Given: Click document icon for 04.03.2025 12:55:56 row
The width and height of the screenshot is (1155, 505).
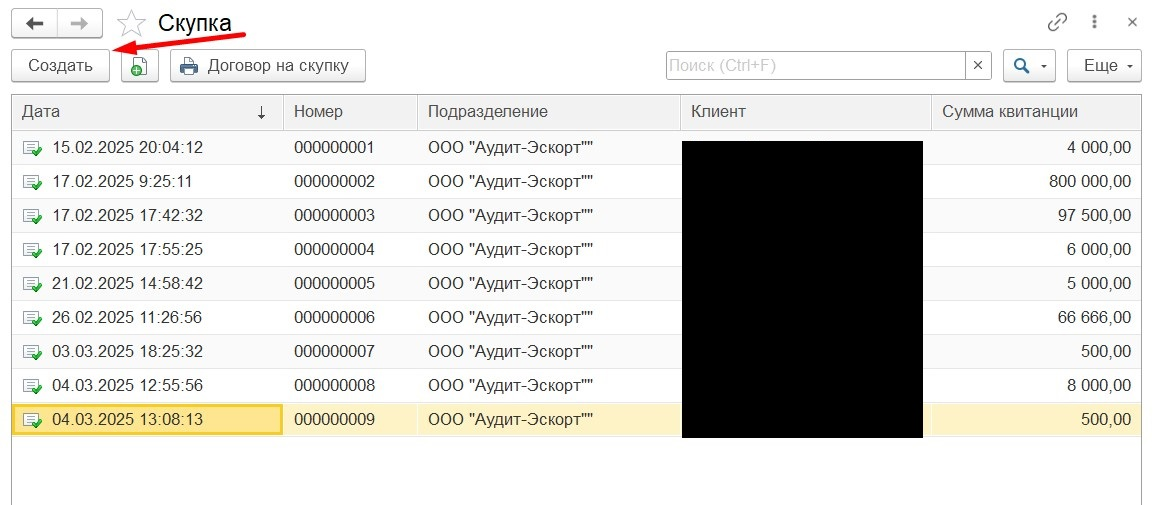Looking at the screenshot, I should click(x=32, y=386).
